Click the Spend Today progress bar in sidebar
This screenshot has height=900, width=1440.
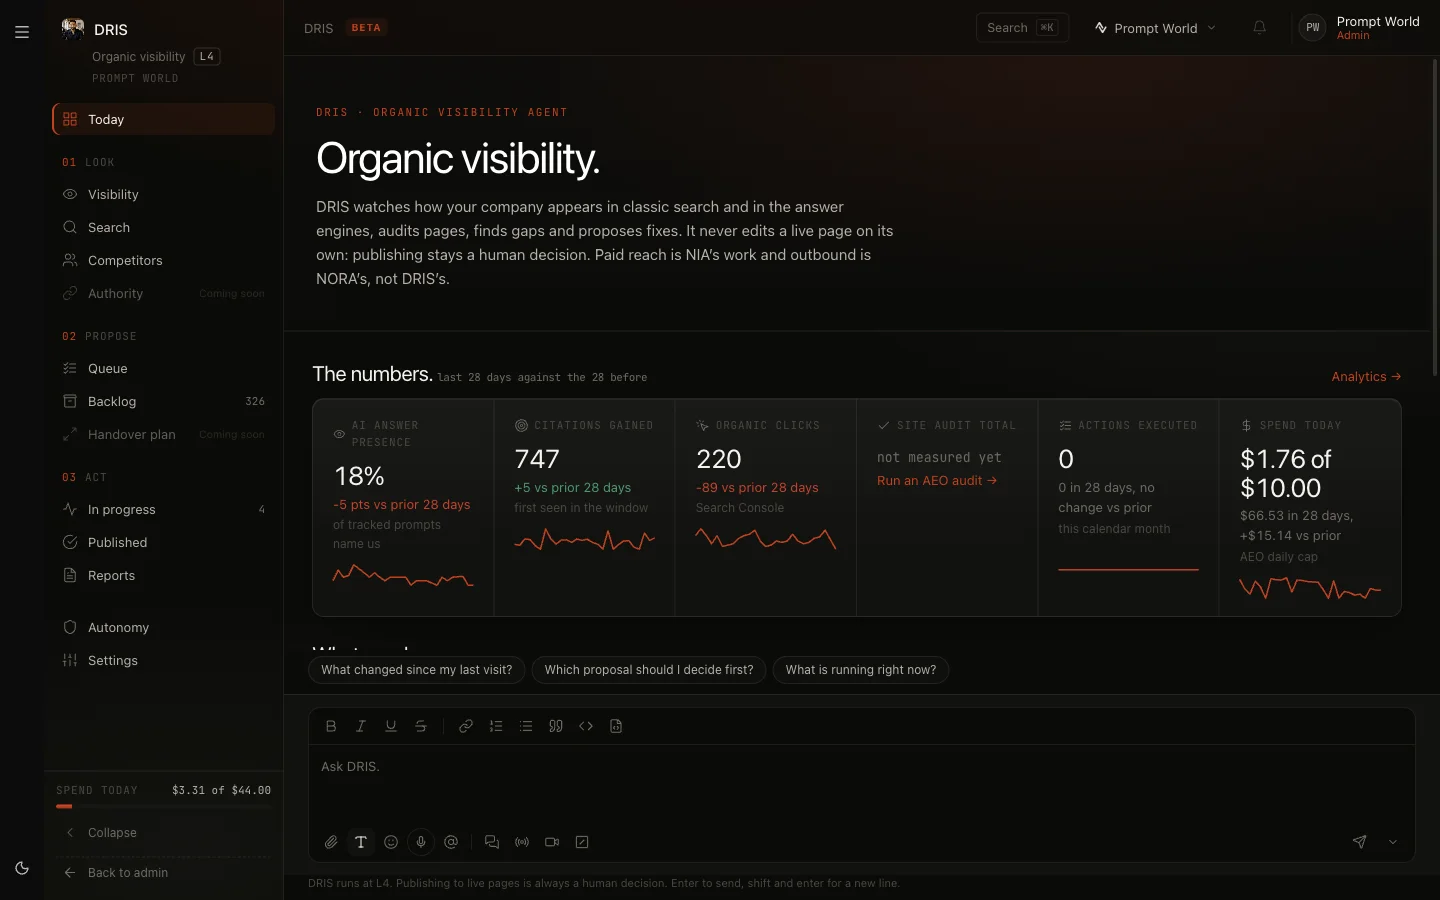164,806
